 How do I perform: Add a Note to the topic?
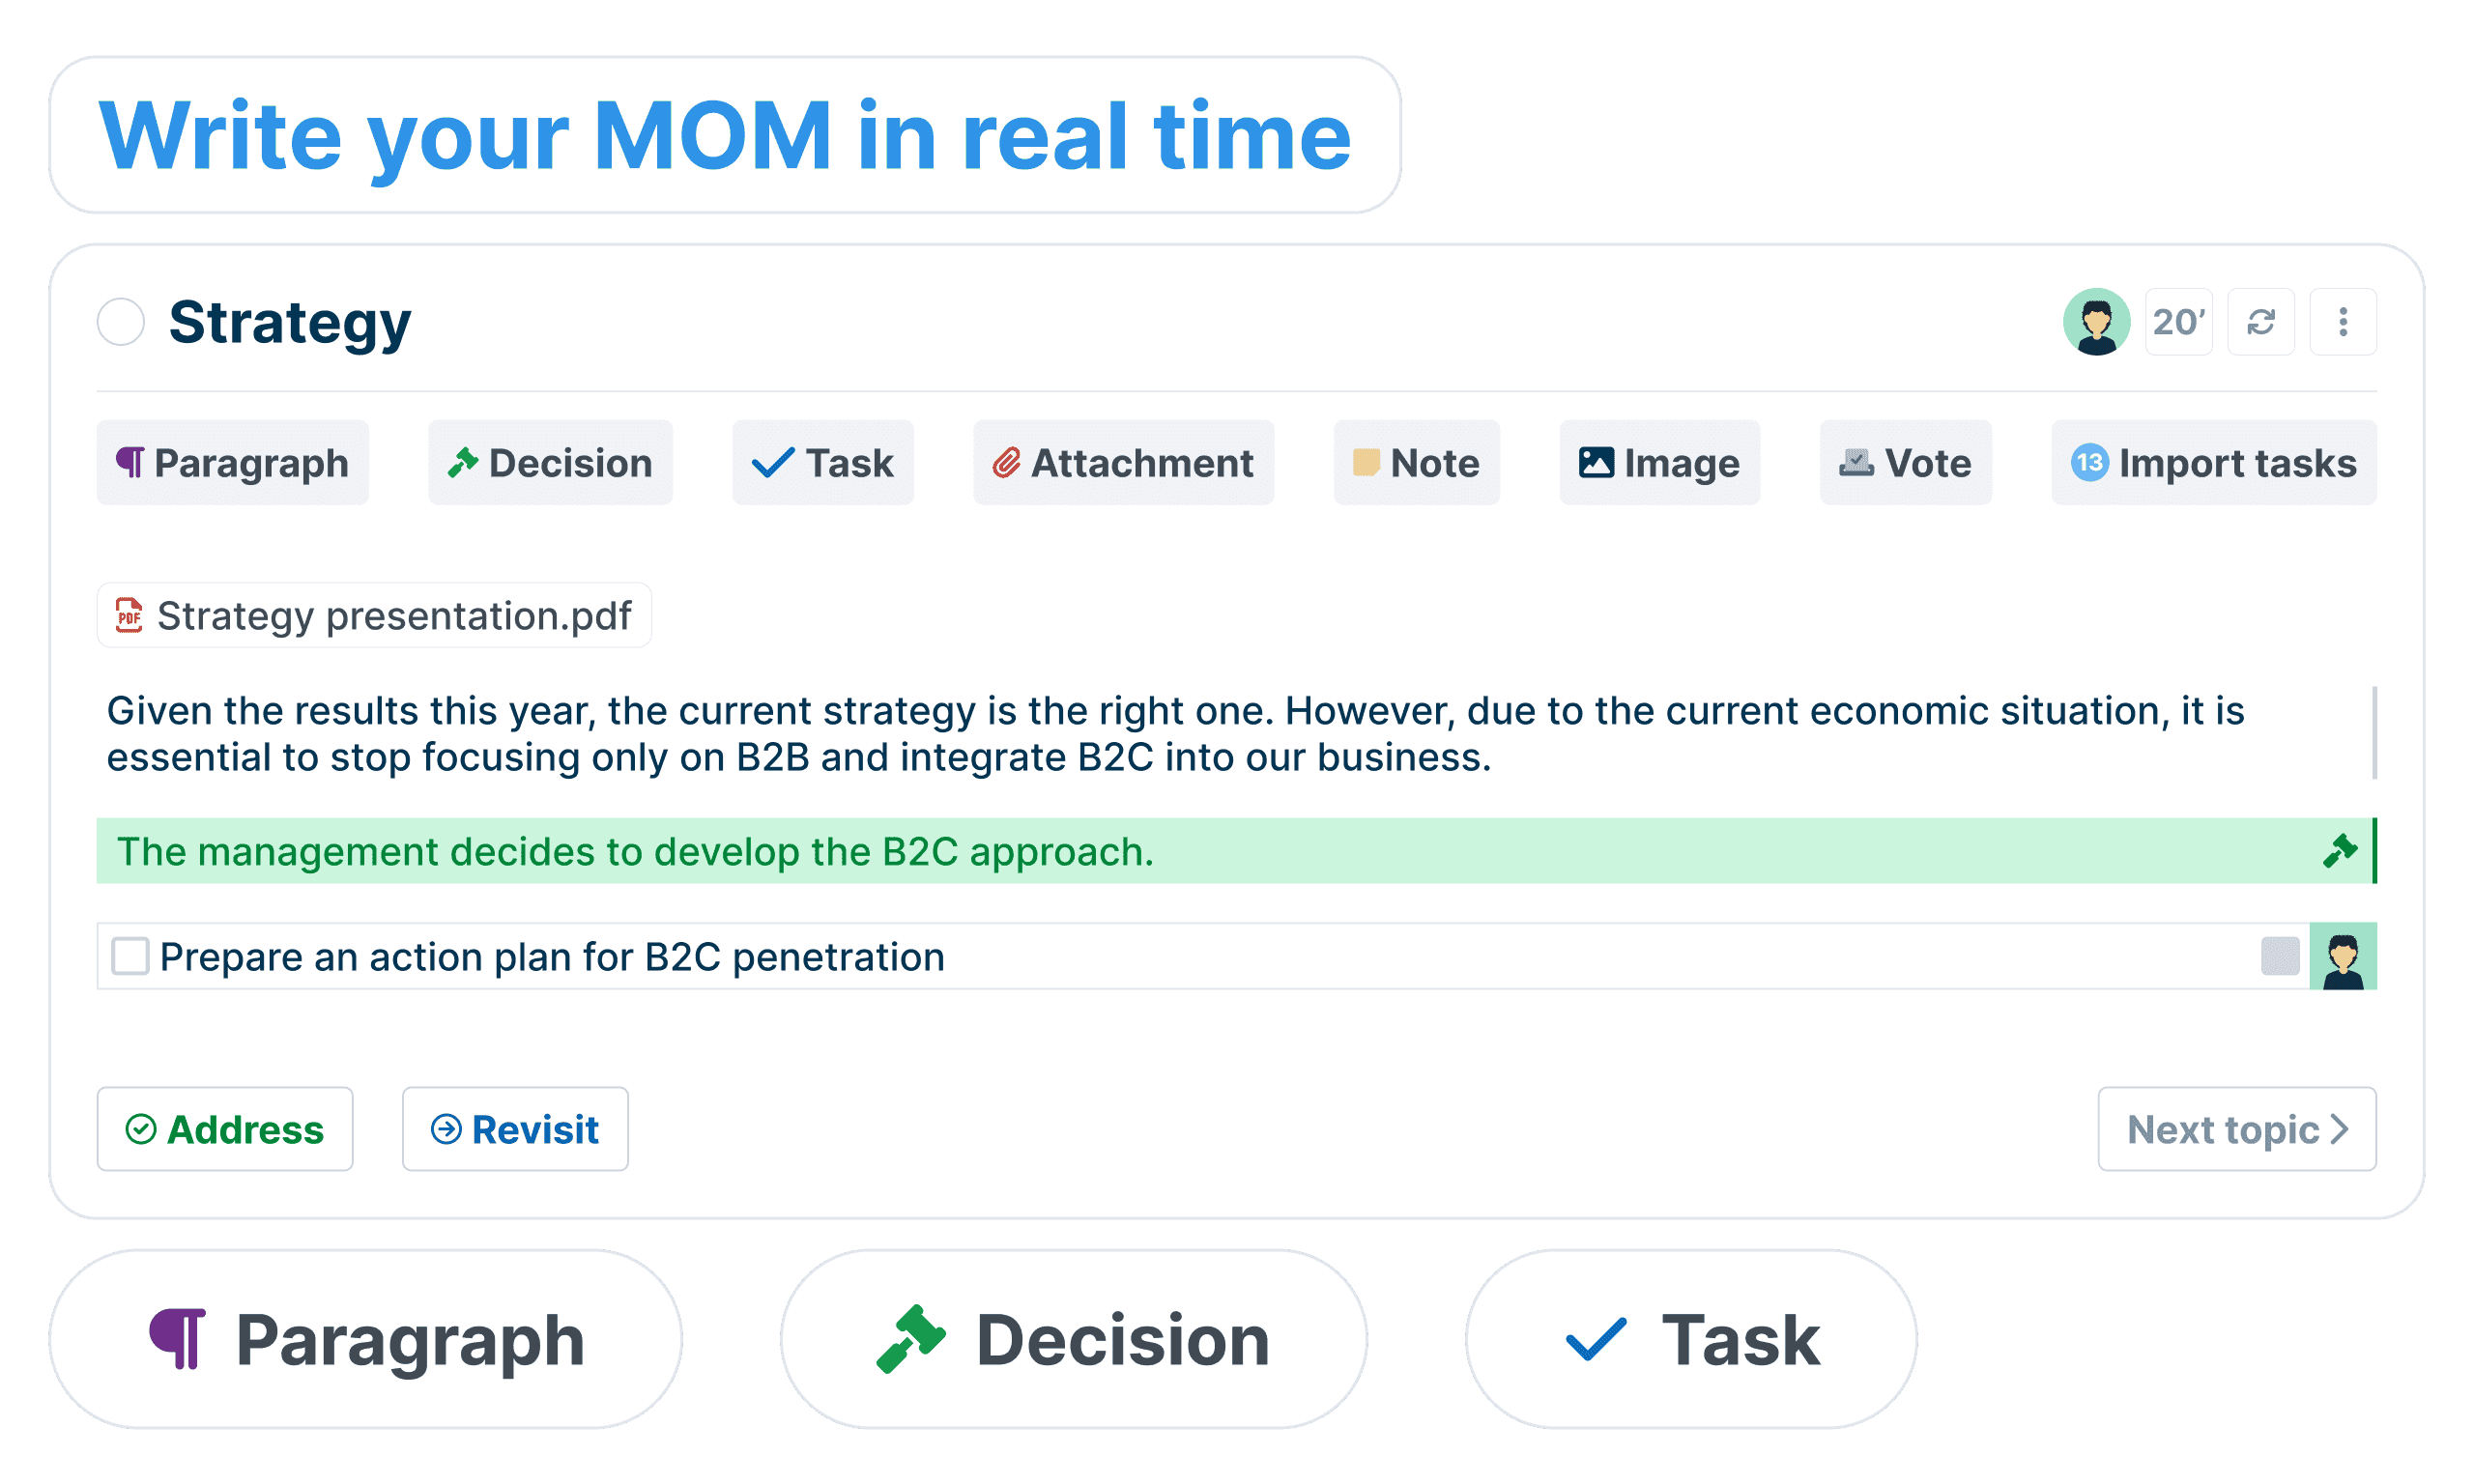click(1416, 463)
